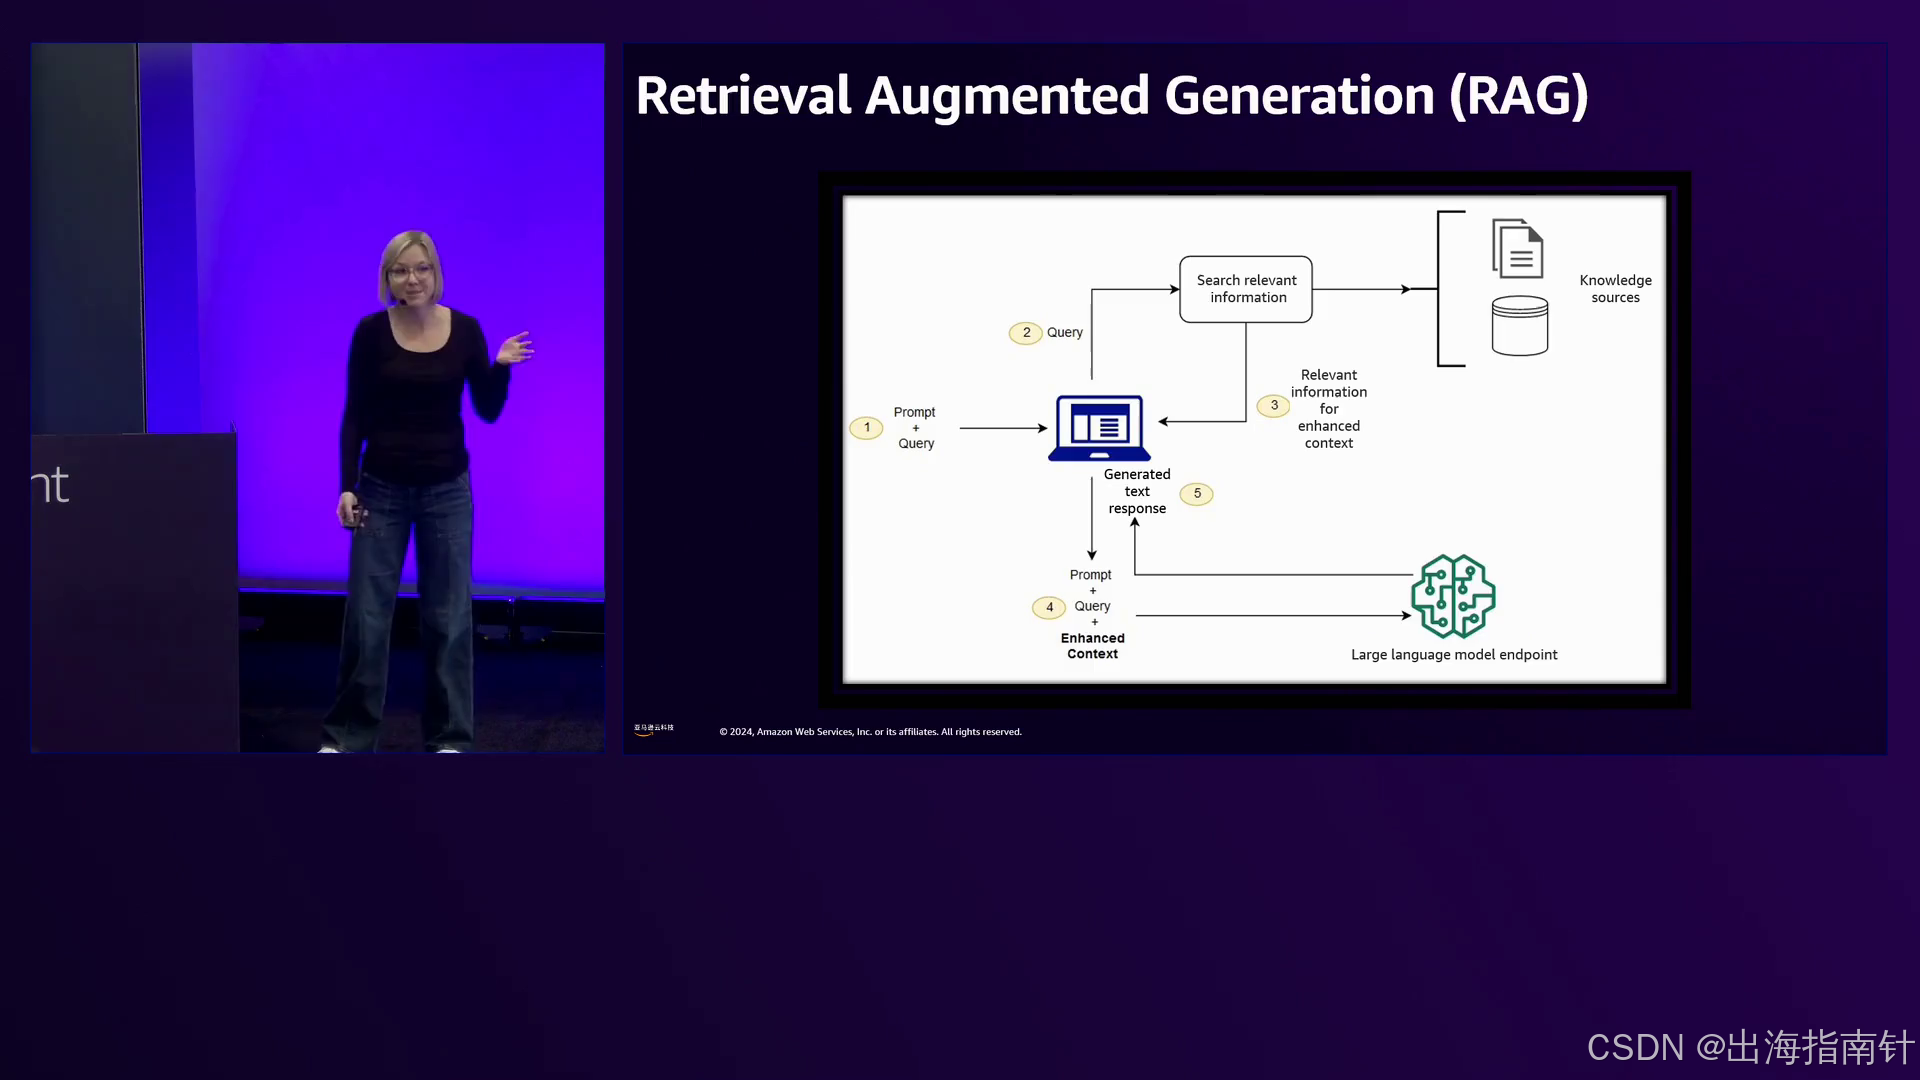1920x1080 pixels.
Task: Click the Amazon logo at slide footer
Action: click(653, 730)
